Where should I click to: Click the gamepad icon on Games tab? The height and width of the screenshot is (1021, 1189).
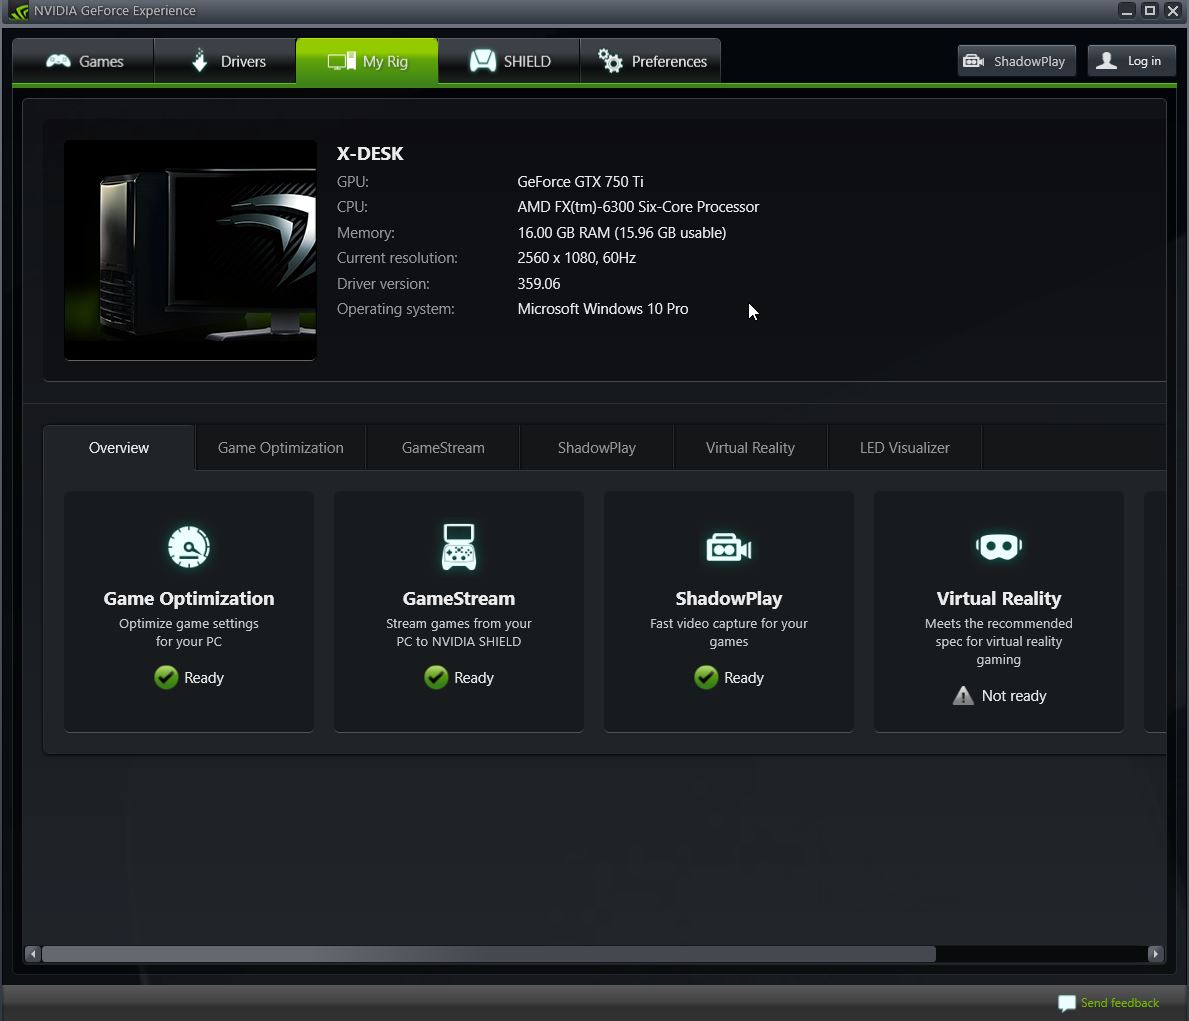[x=58, y=61]
